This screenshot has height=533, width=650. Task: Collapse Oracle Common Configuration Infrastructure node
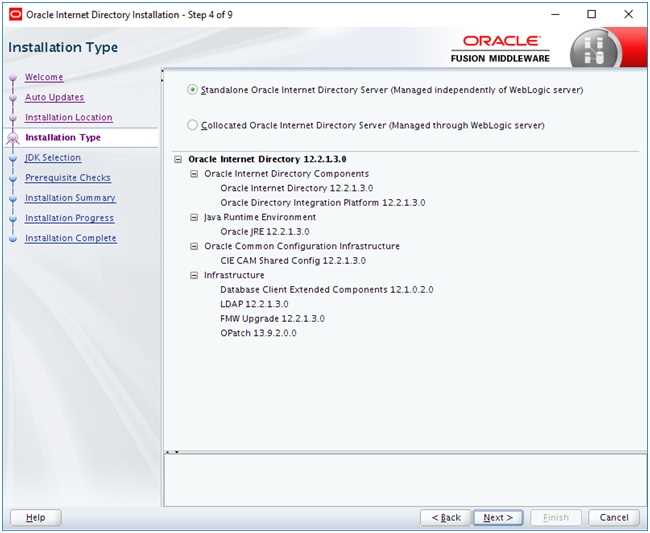pyautogui.click(x=194, y=246)
